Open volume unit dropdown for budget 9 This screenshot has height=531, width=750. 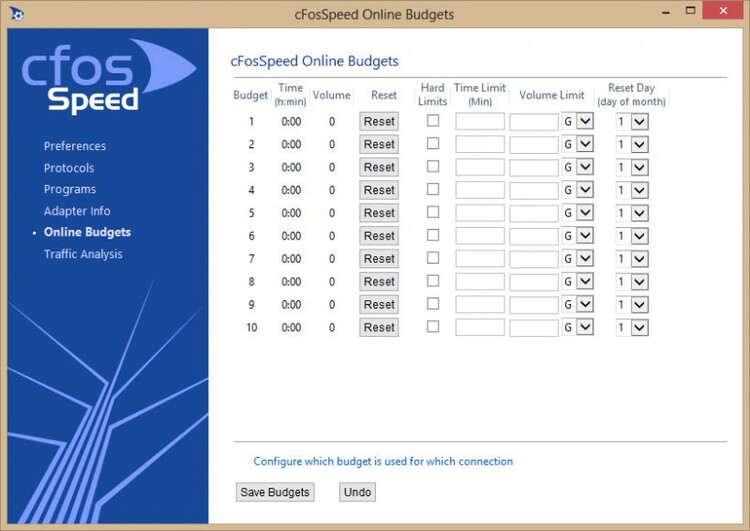tap(578, 305)
